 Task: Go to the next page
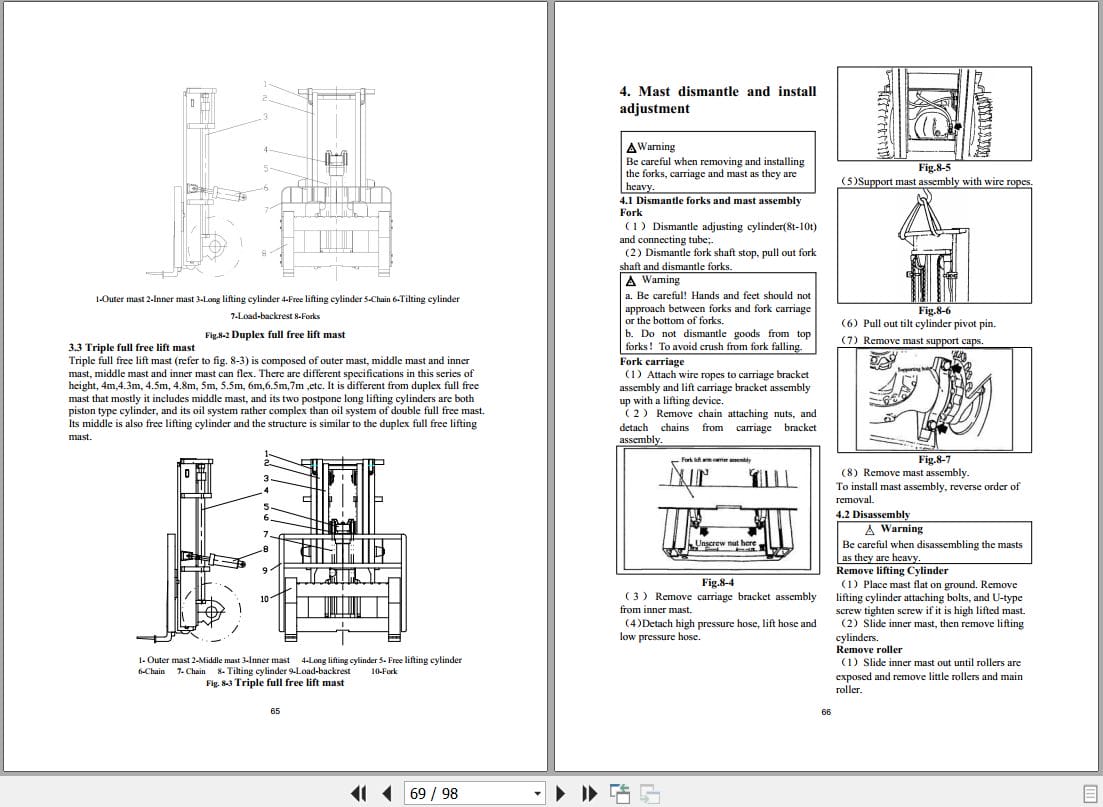[x=561, y=794]
